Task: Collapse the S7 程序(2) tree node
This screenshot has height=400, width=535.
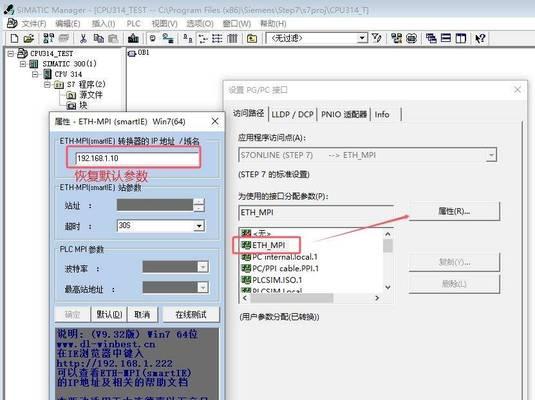Action: pyautogui.click(x=47, y=84)
